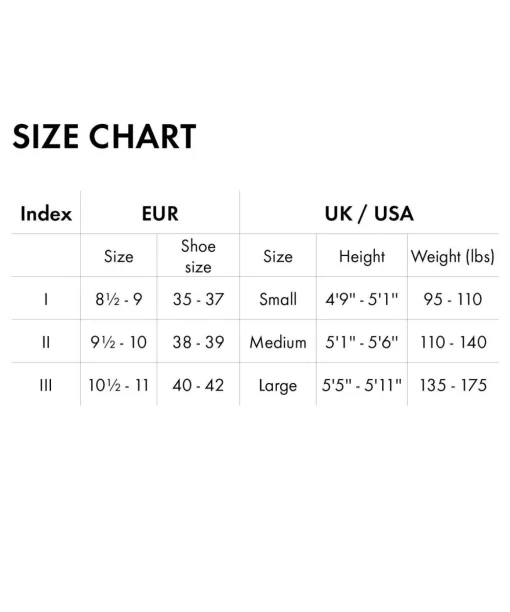The image size is (510, 612).
Task: Select index II row label
Action: 46,342
